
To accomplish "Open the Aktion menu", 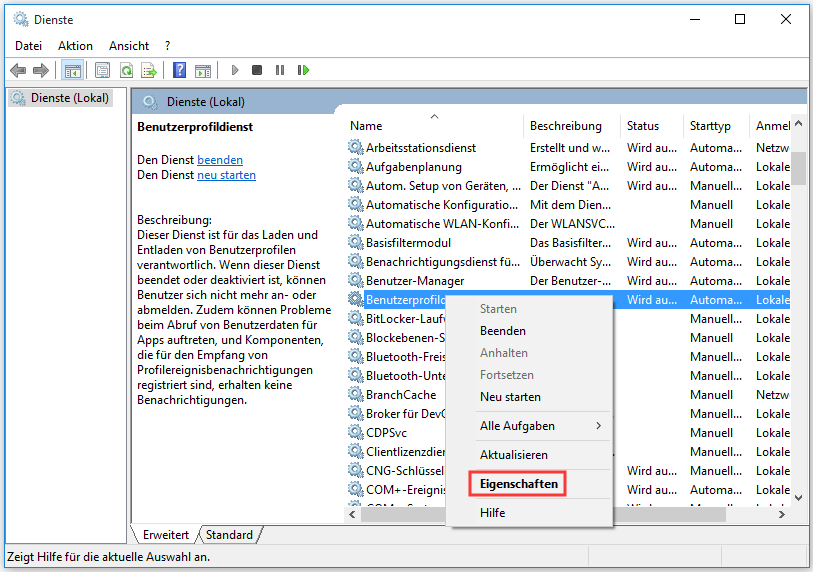I will [75, 46].
